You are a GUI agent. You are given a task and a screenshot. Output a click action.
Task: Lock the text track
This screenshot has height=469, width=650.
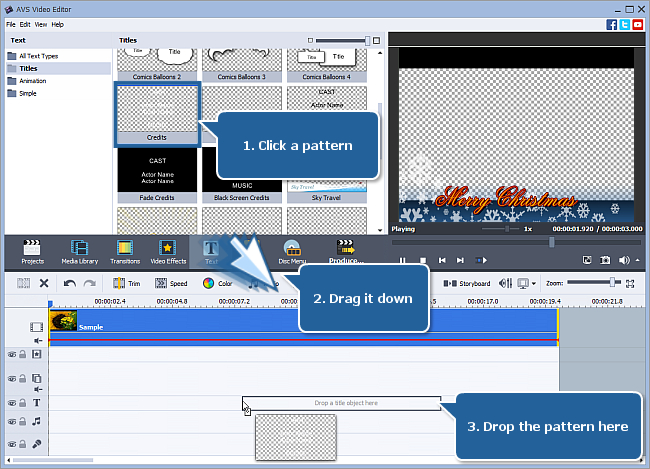pyautogui.click(x=23, y=403)
